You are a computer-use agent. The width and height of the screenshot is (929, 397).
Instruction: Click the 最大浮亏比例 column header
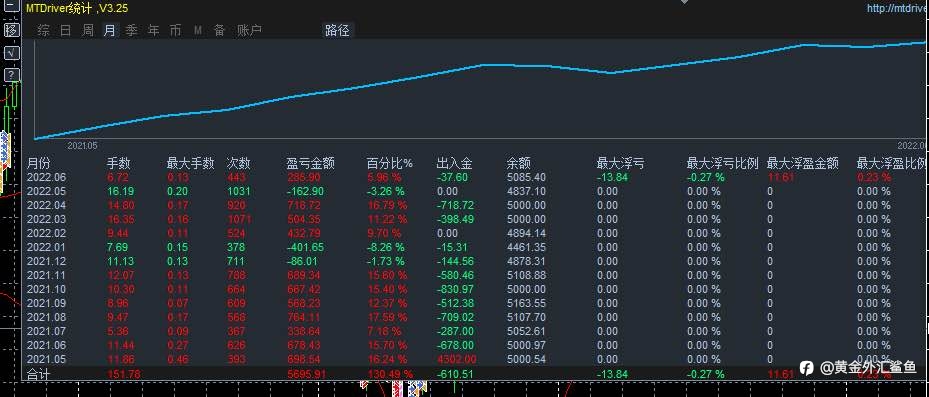(x=722, y=163)
